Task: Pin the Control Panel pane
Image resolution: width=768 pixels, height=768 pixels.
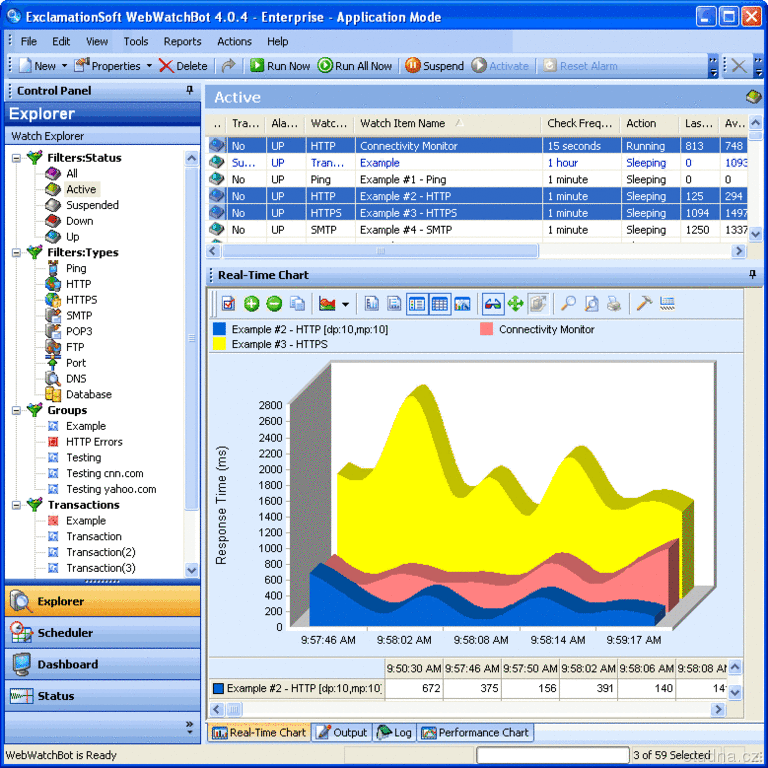Action: pos(190,90)
